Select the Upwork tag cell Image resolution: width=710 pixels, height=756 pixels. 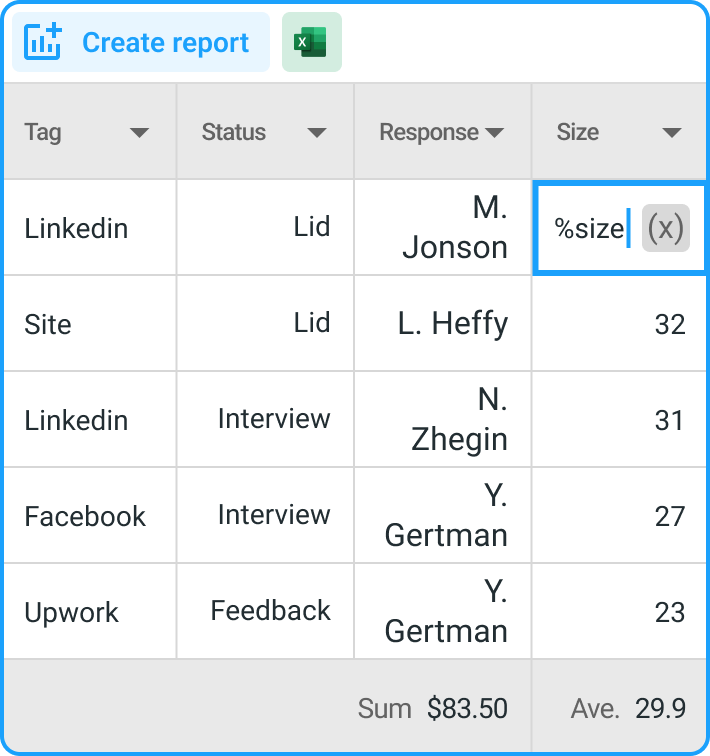tap(90, 612)
